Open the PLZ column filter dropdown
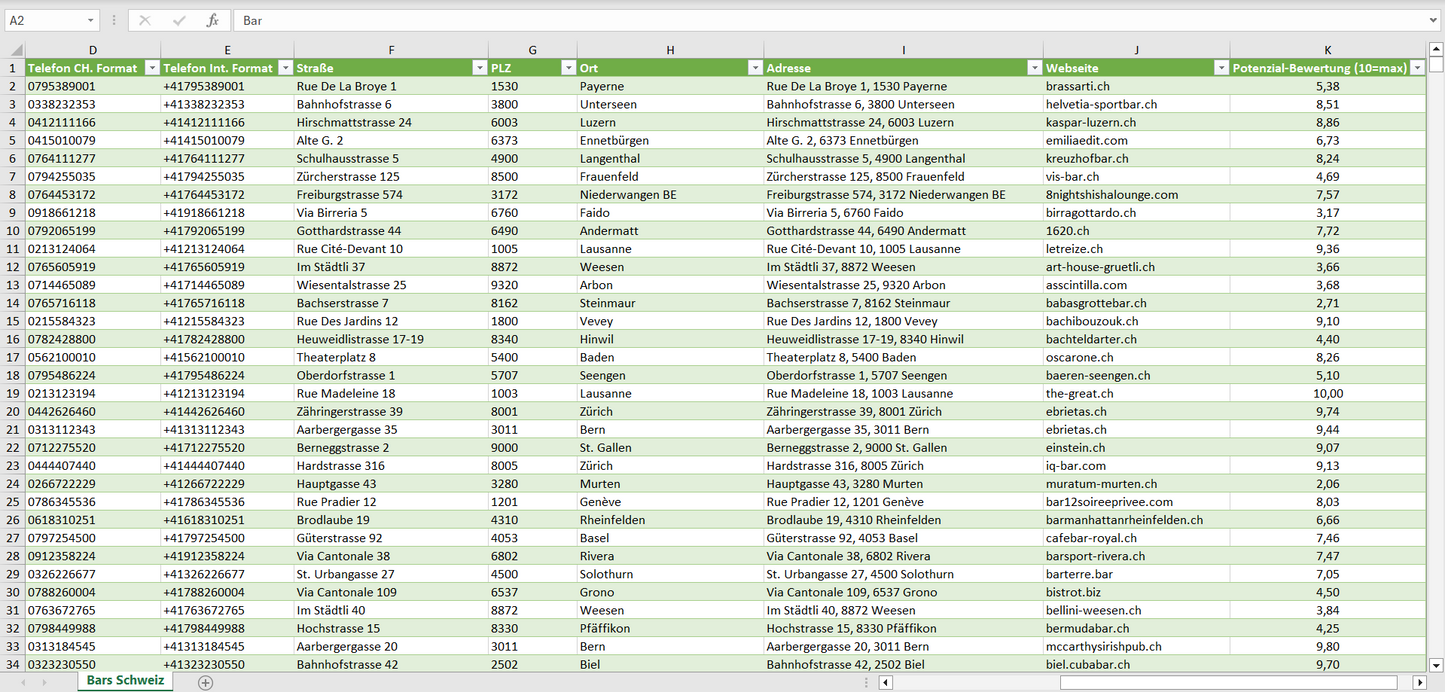Viewport: 1445px width, 692px height. pos(567,68)
